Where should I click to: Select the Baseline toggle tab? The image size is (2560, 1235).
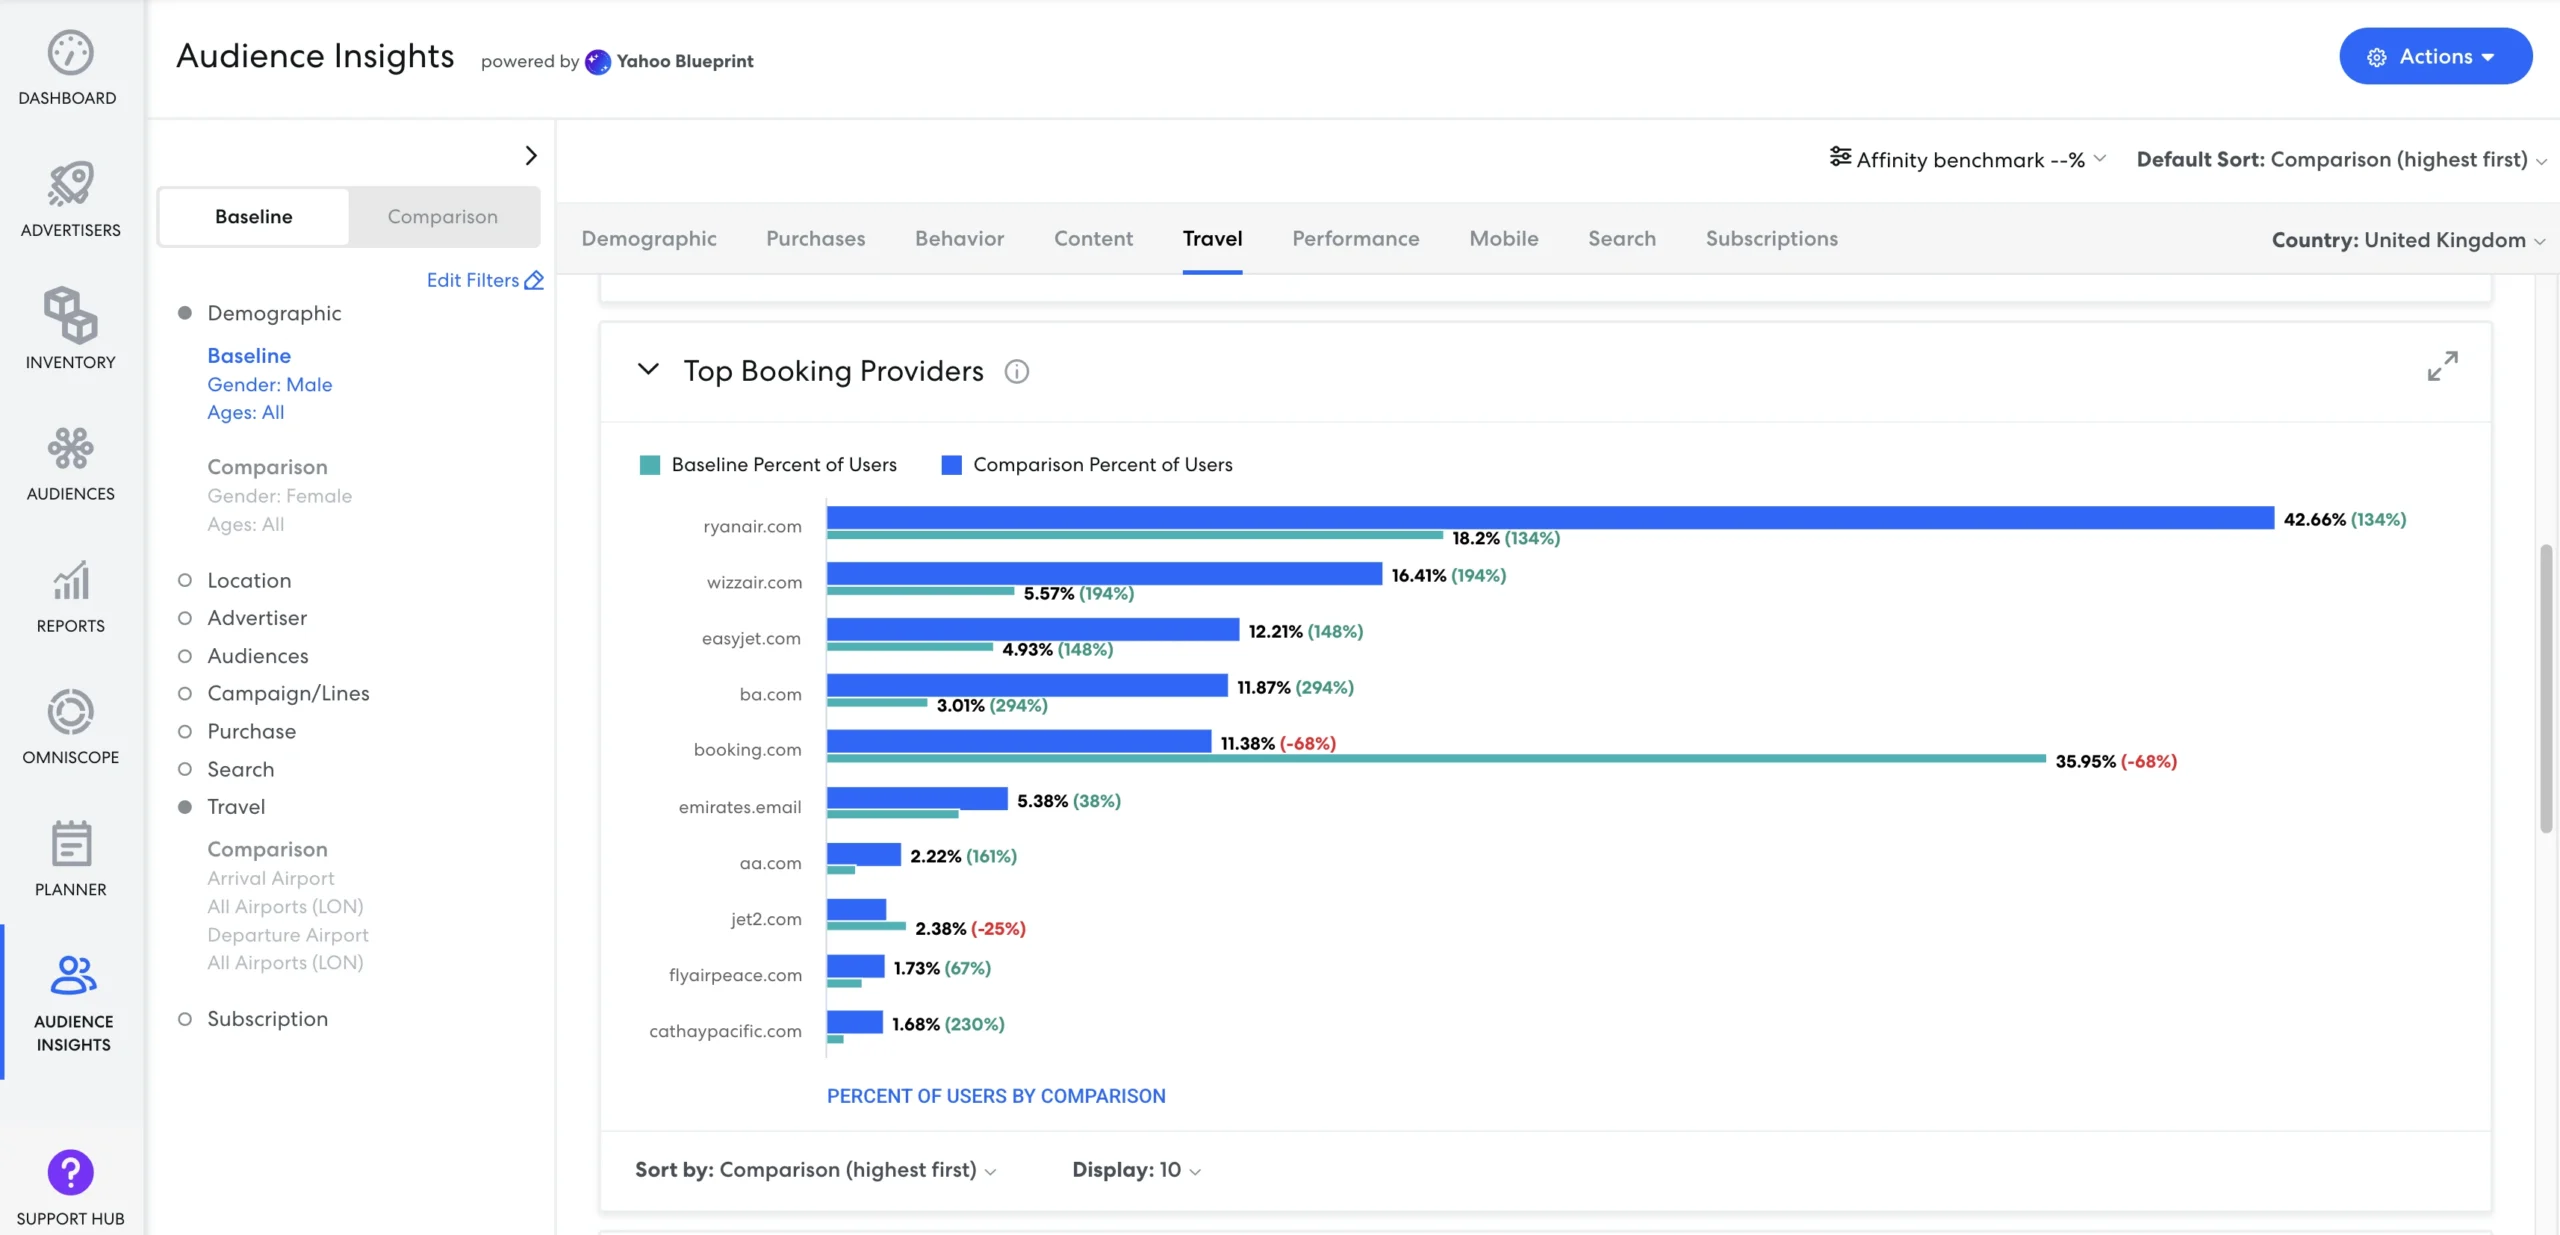coord(254,216)
